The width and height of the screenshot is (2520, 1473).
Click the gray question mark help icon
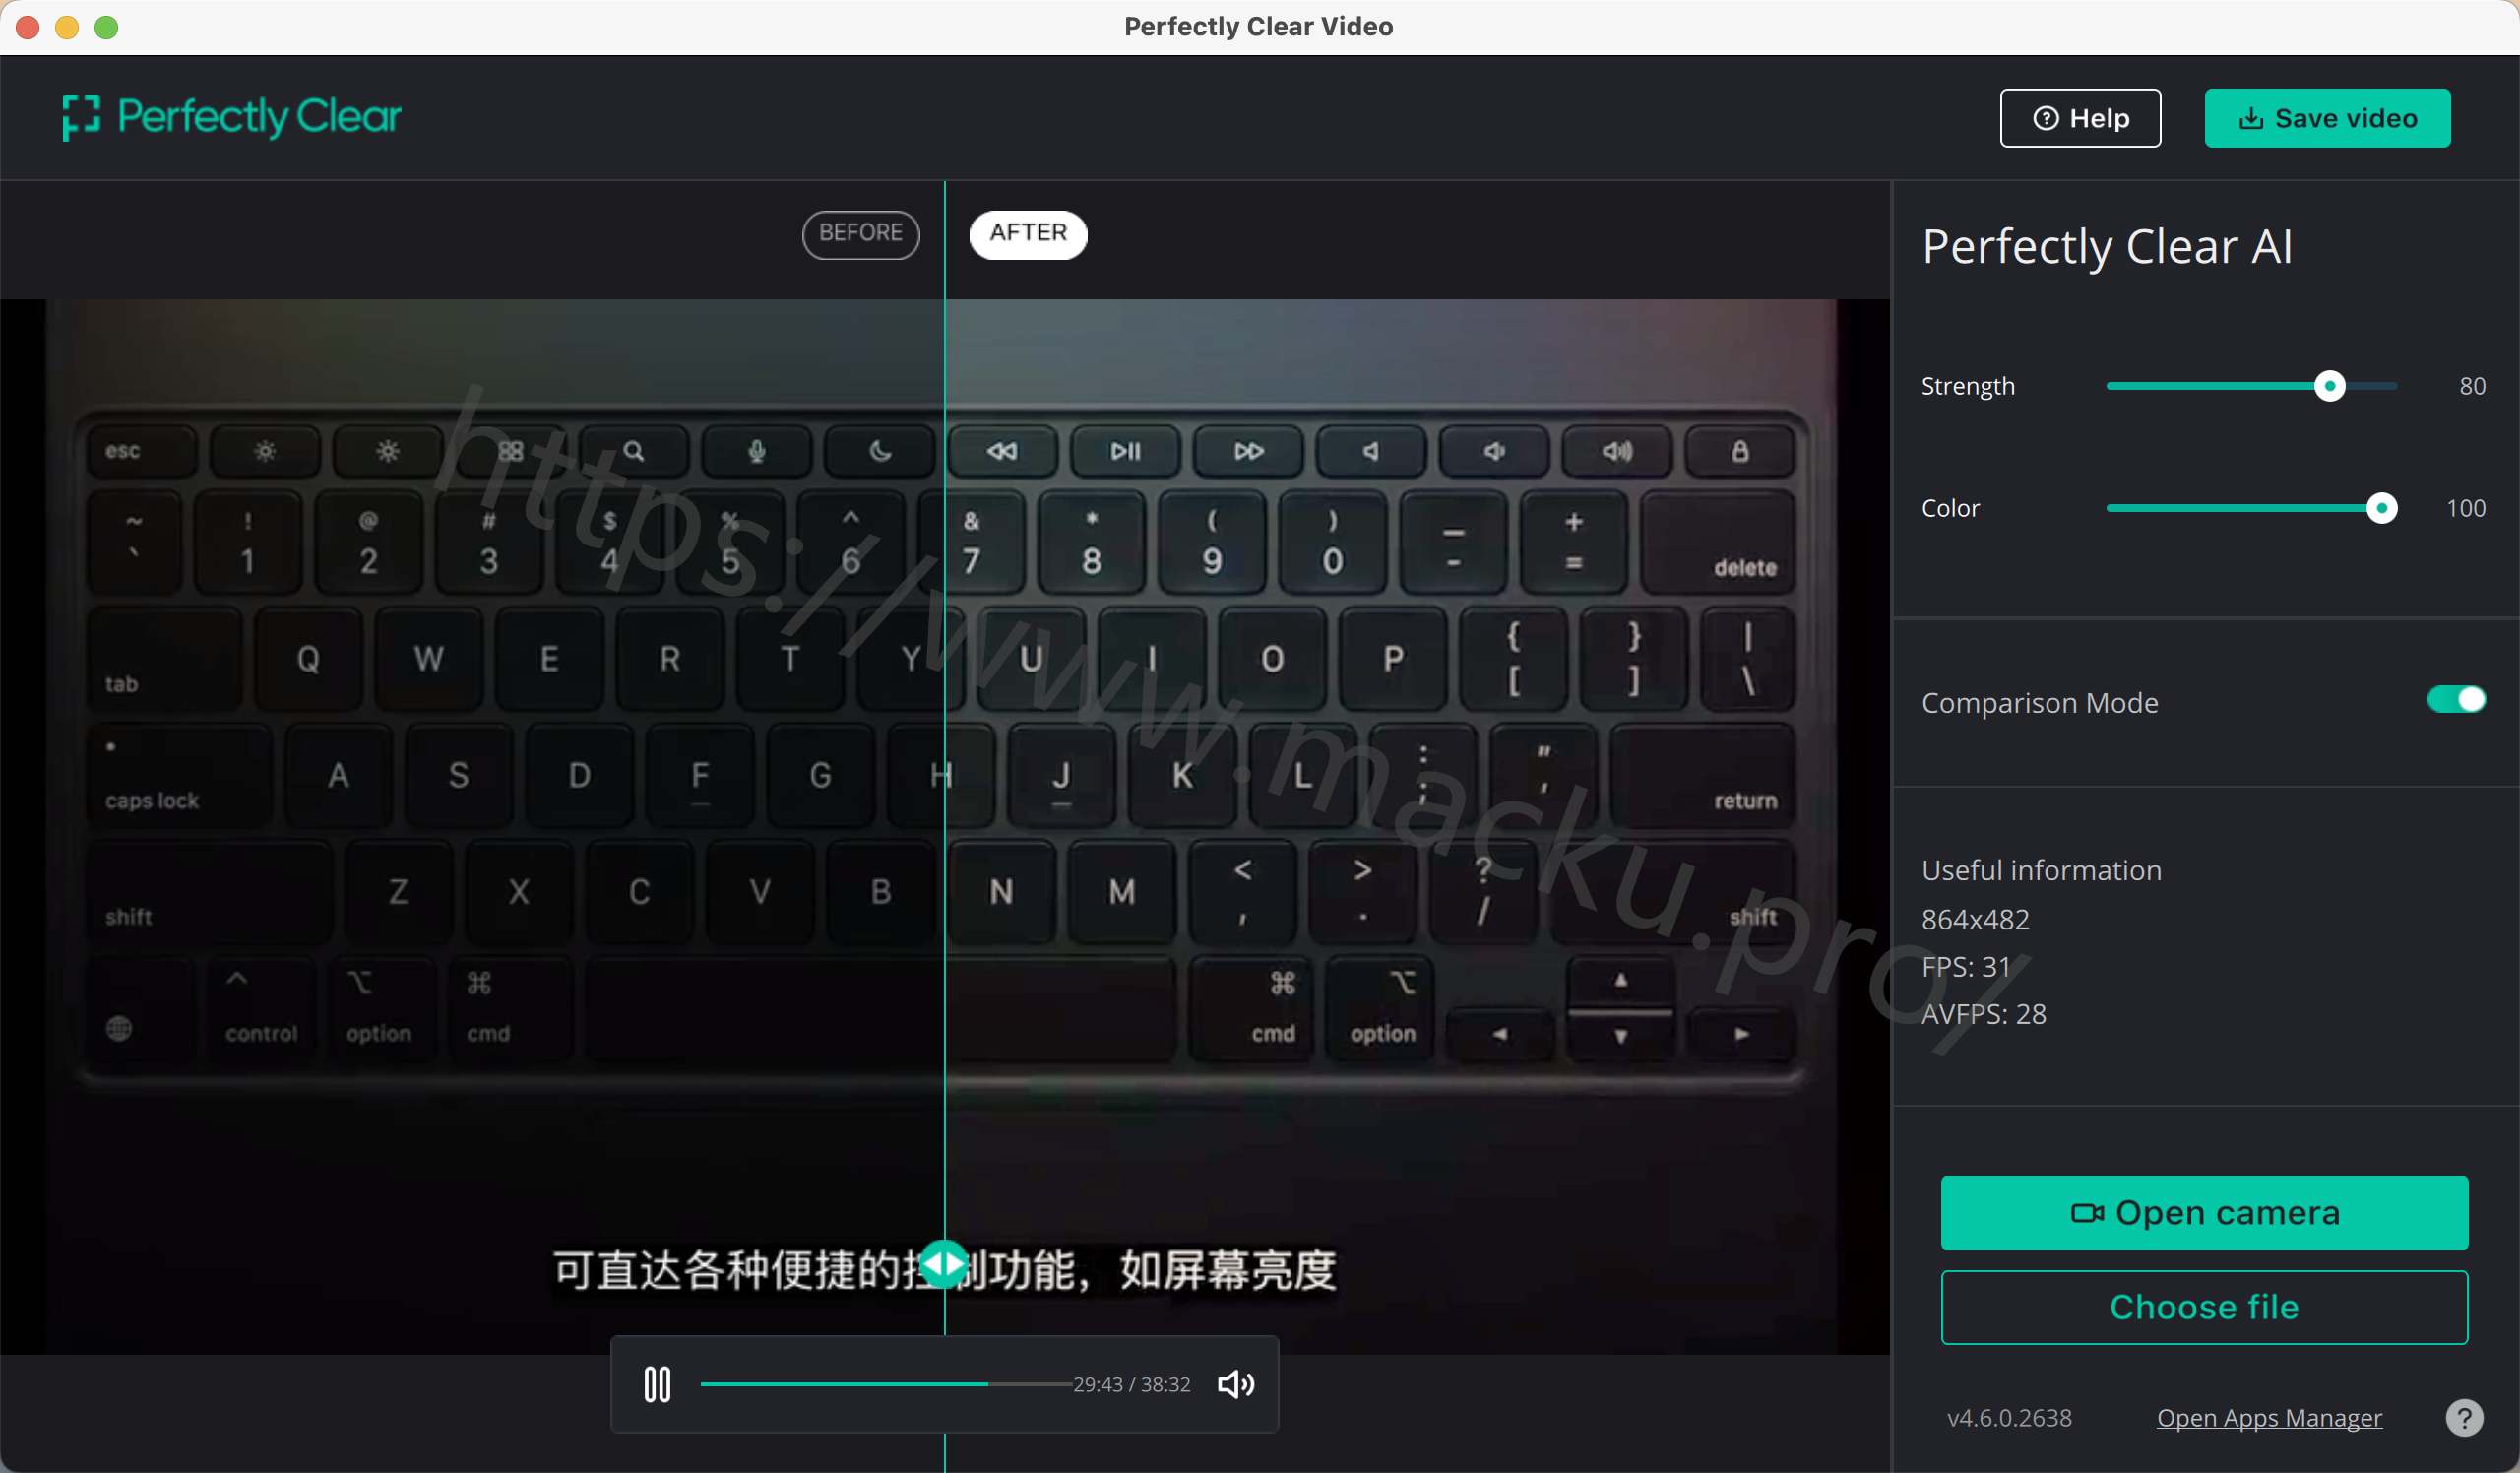click(x=2463, y=1417)
